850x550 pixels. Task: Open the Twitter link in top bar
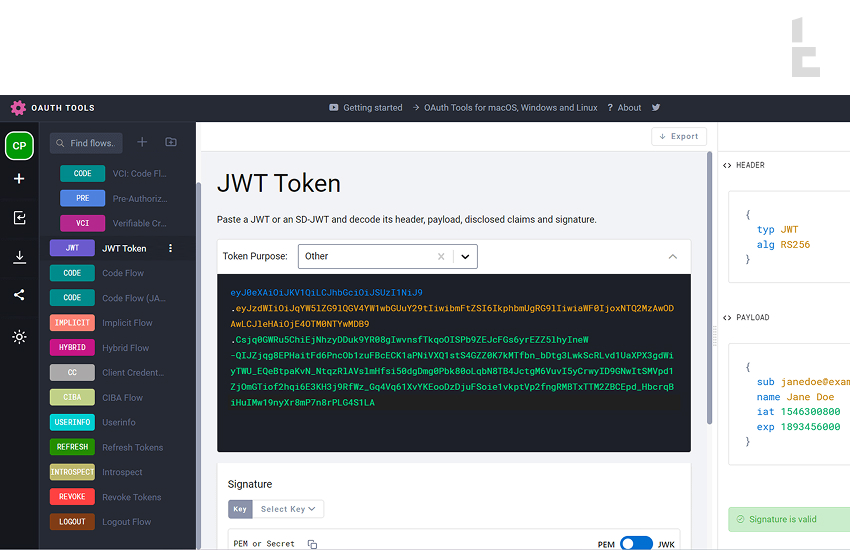[x=656, y=108]
